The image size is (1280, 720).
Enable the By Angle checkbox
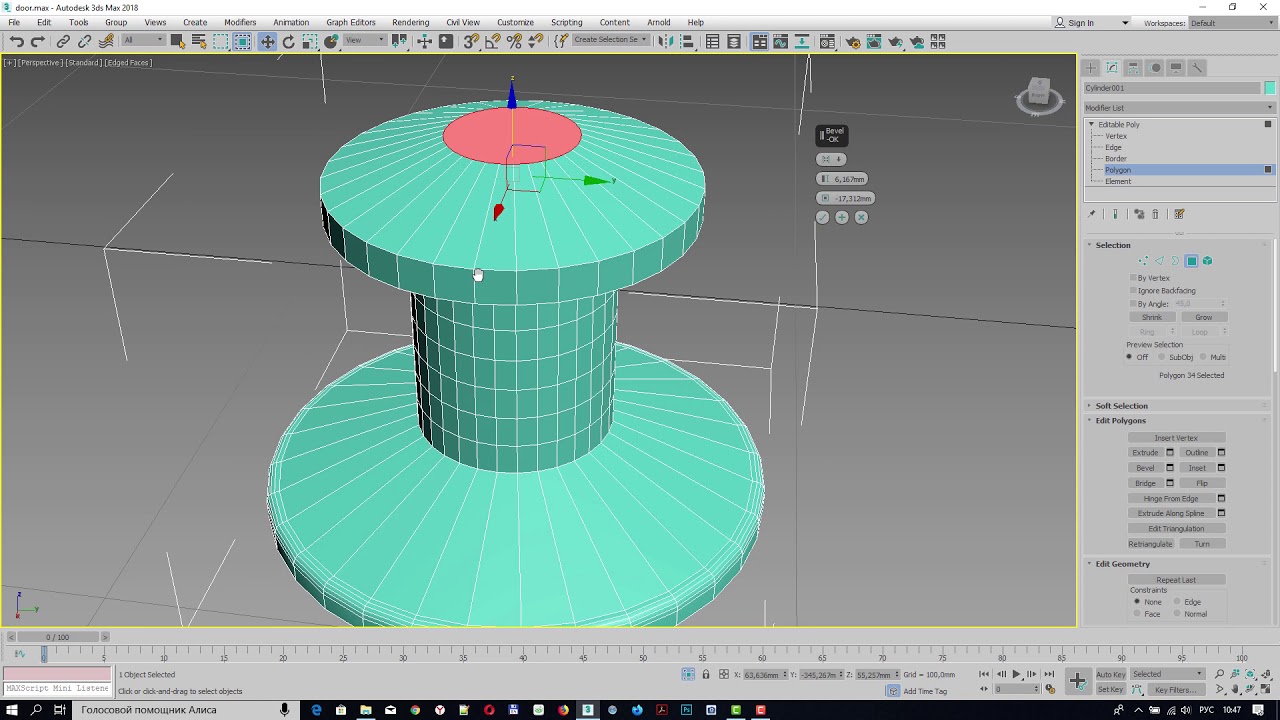click(1133, 304)
